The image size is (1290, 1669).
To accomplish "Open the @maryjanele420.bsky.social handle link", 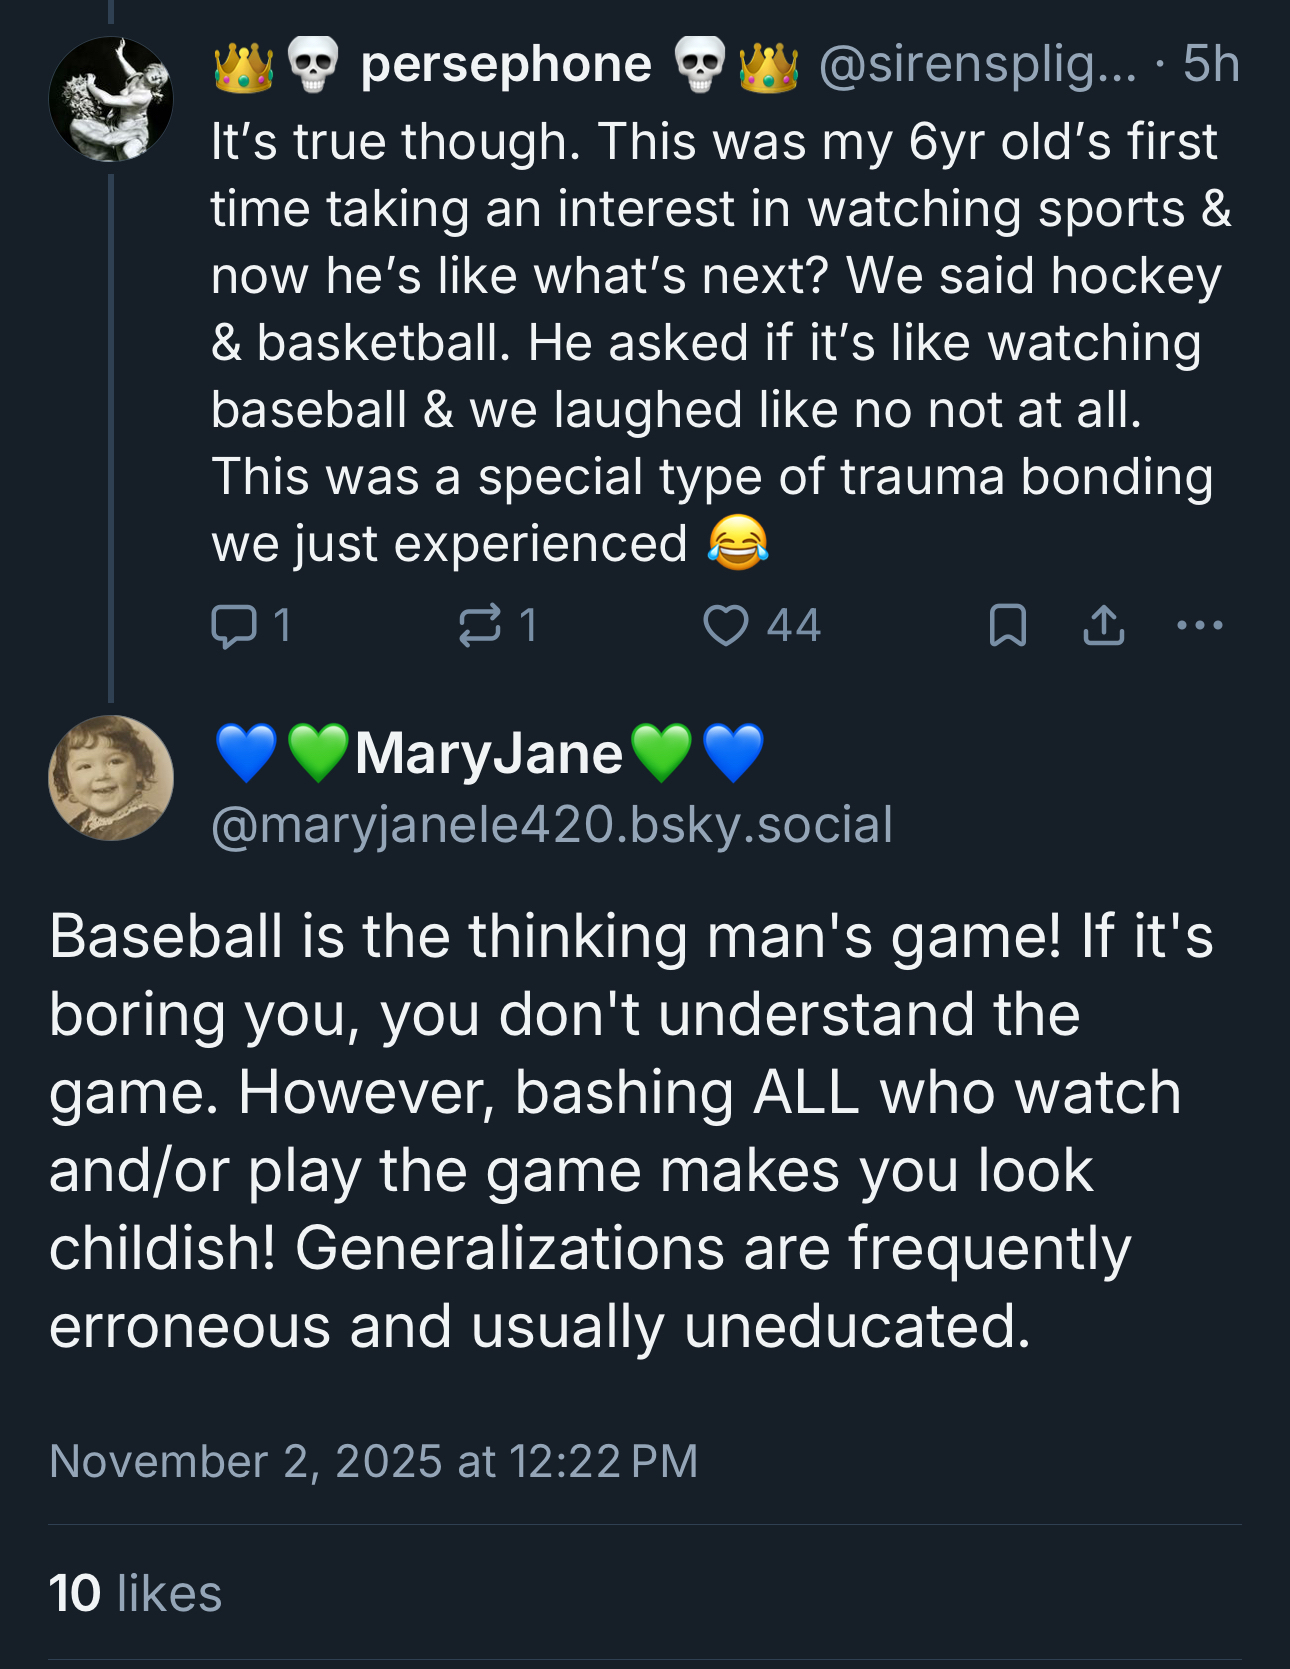I will click(552, 825).
